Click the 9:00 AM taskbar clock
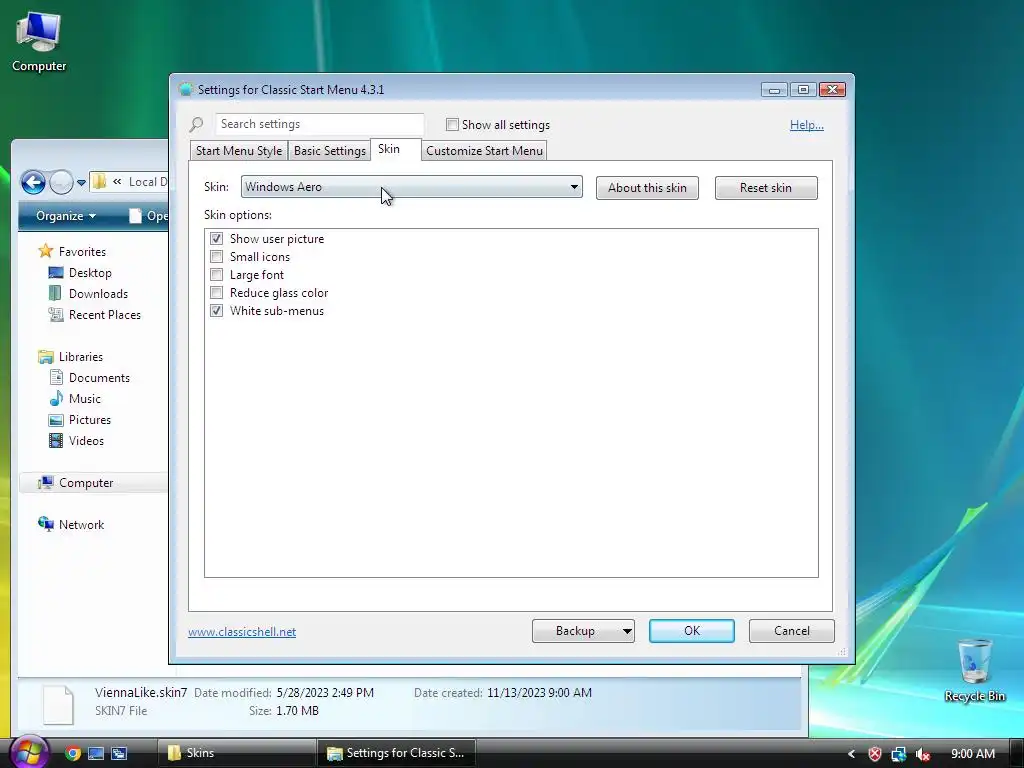 973,754
